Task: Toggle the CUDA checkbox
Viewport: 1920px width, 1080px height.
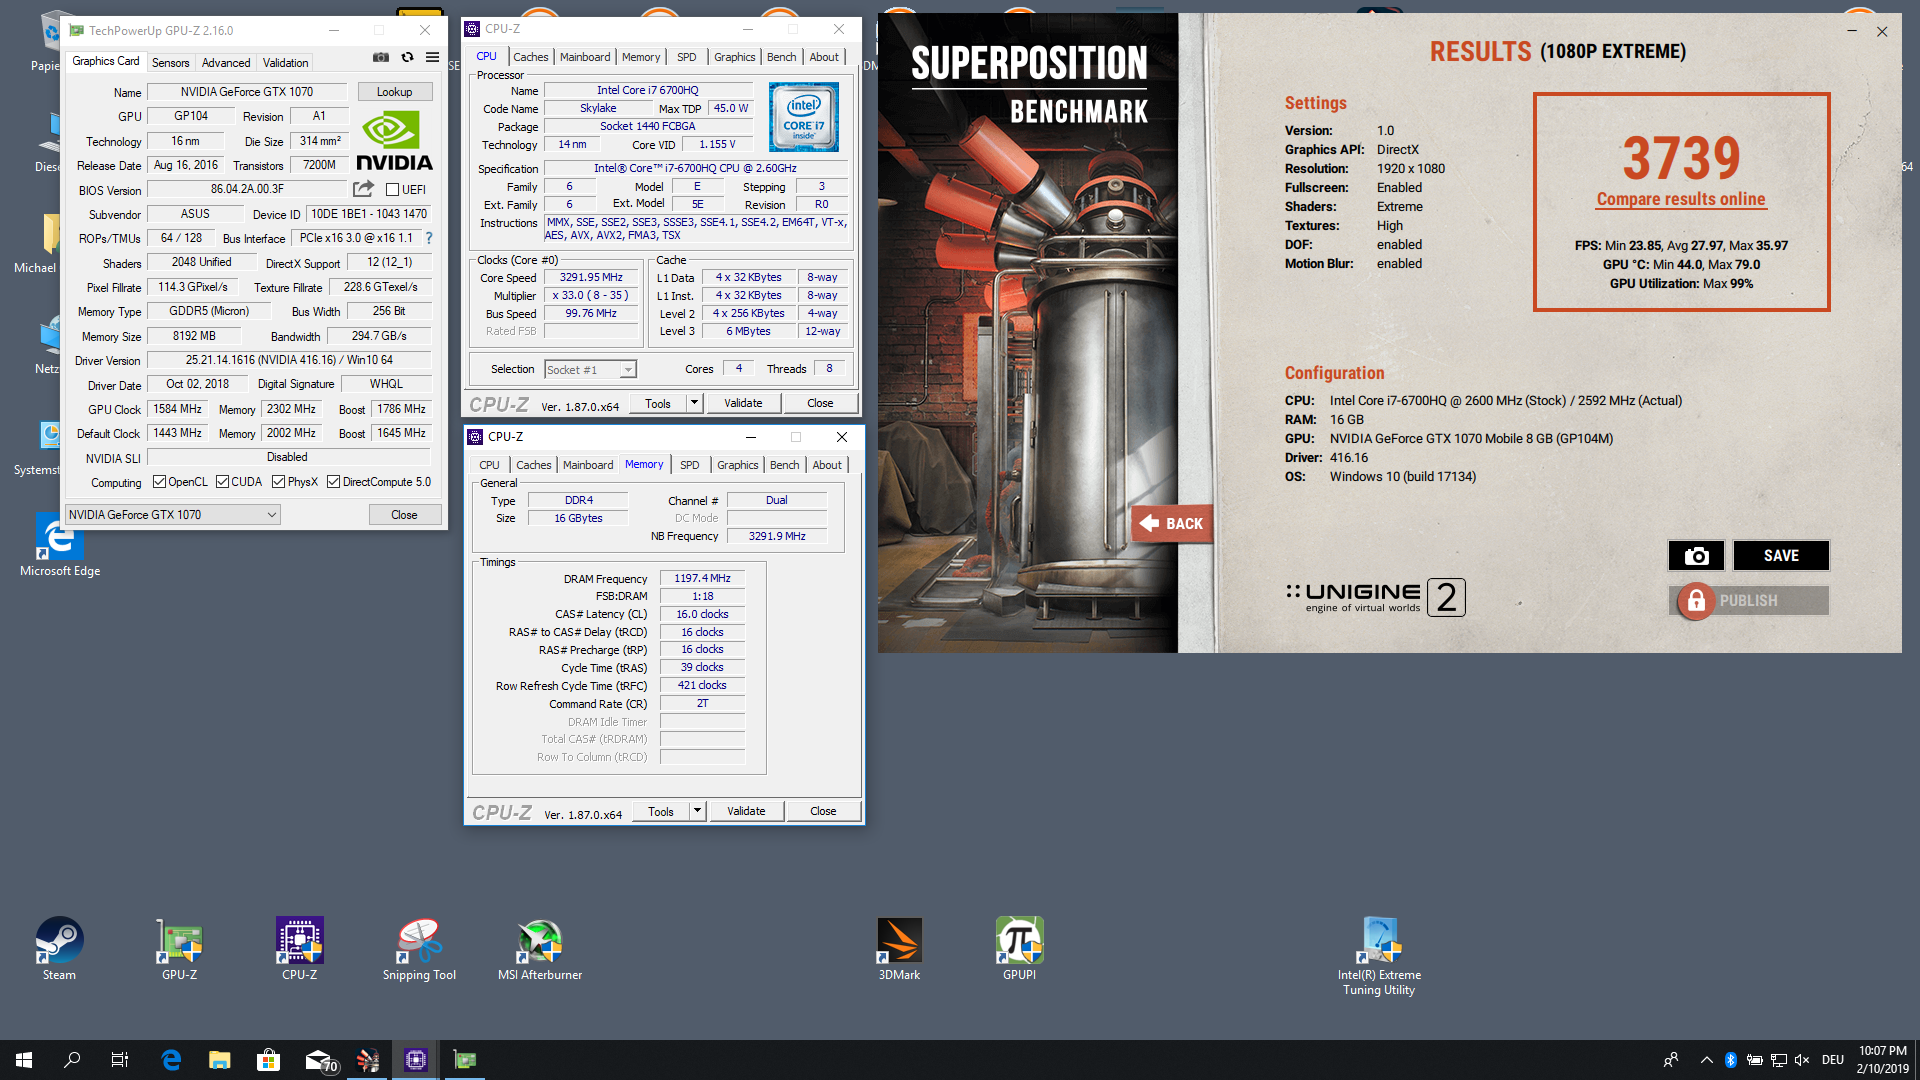Action: [222, 482]
